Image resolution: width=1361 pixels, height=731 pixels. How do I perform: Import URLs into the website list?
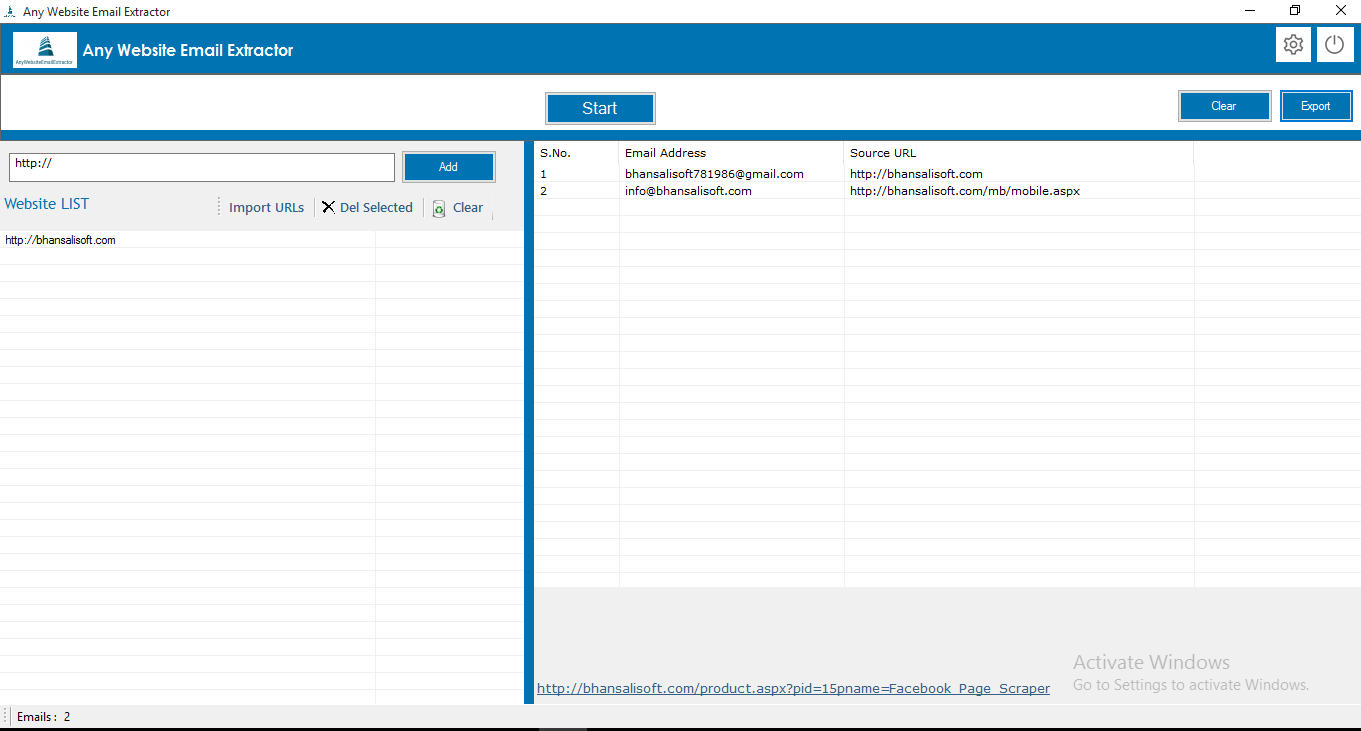(266, 208)
